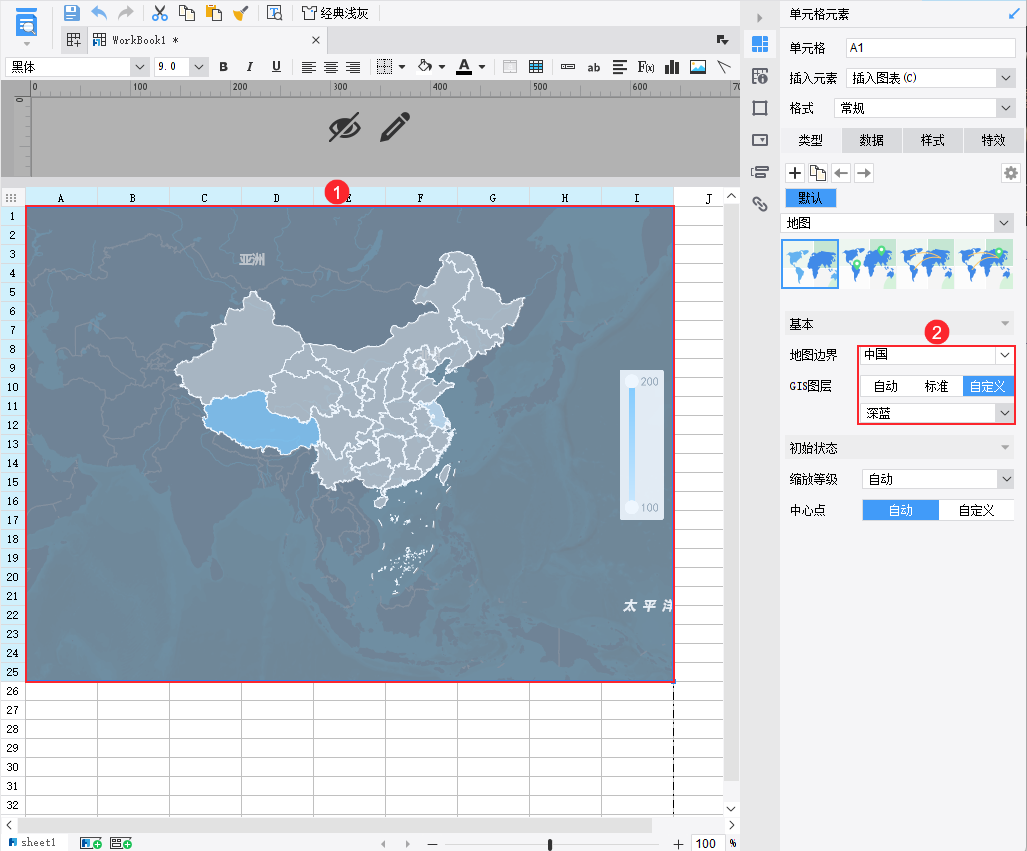Toggle bold formatting

pyautogui.click(x=224, y=67)
